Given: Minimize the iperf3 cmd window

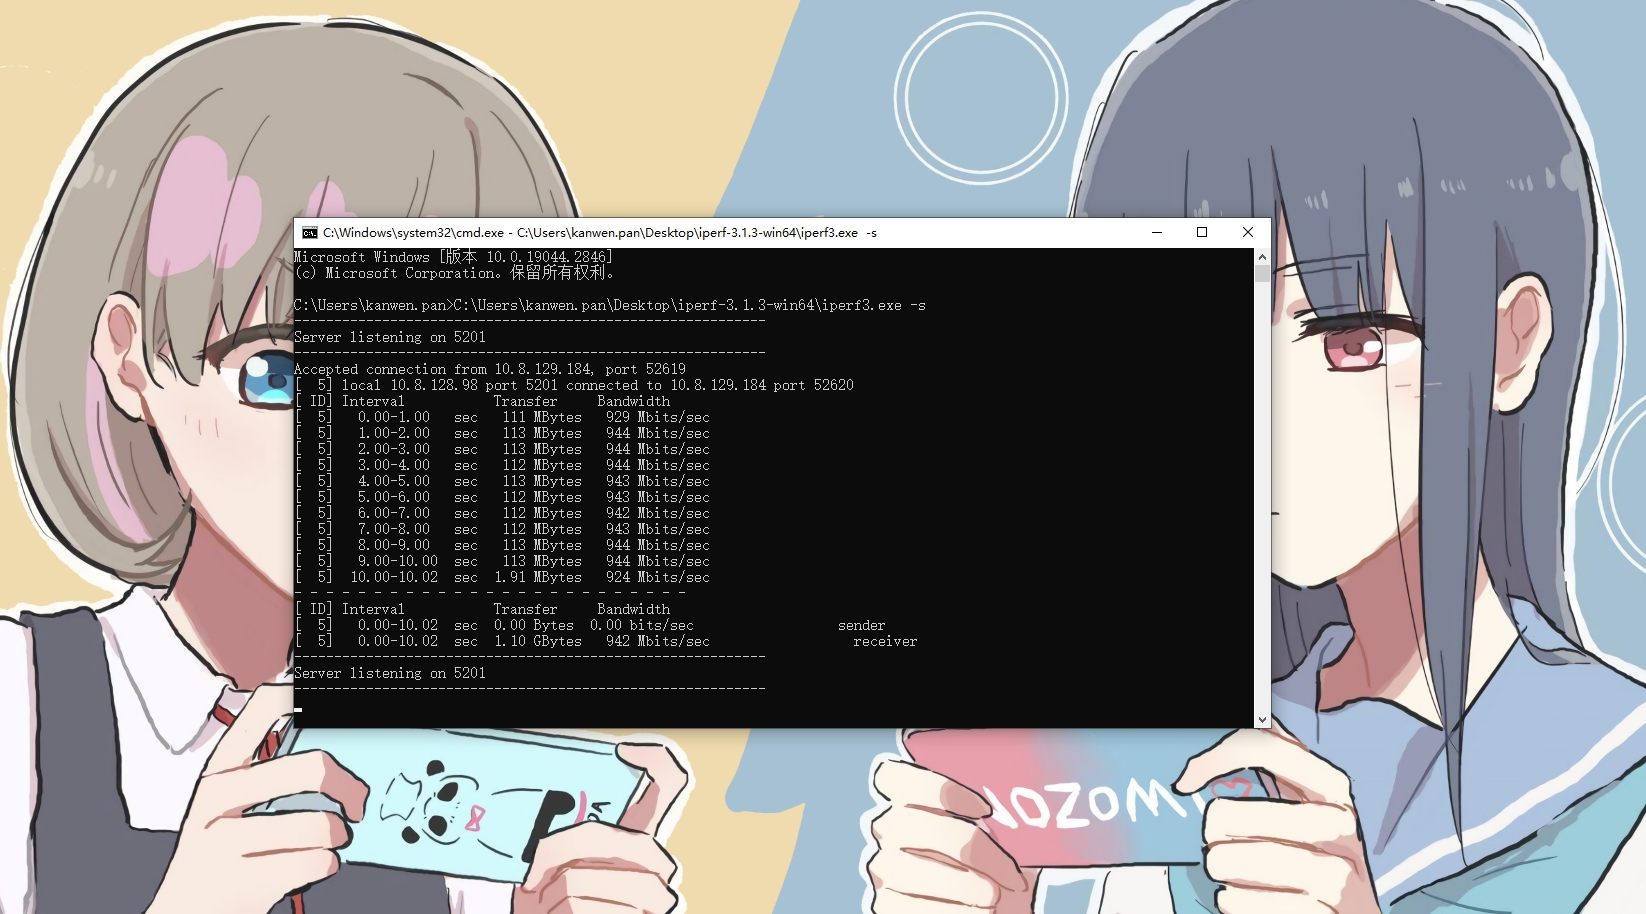Looking at the screenshot, I should [1157, 233].
